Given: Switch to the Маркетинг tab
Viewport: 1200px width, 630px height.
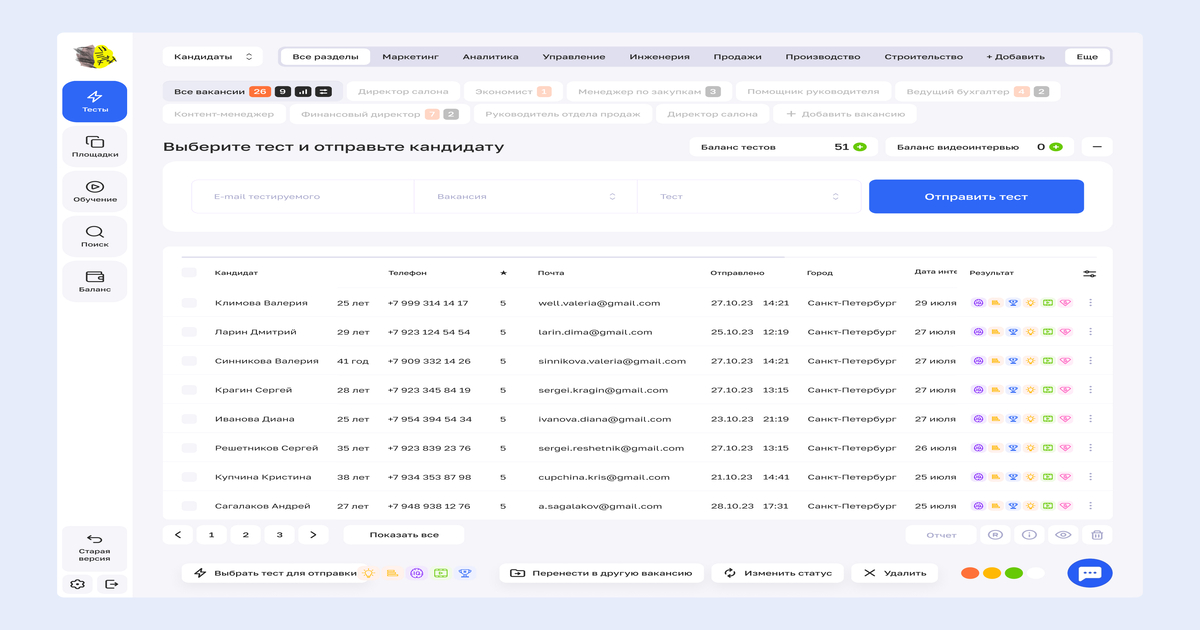Looking at the screenshot, I should tap(410, 57).
